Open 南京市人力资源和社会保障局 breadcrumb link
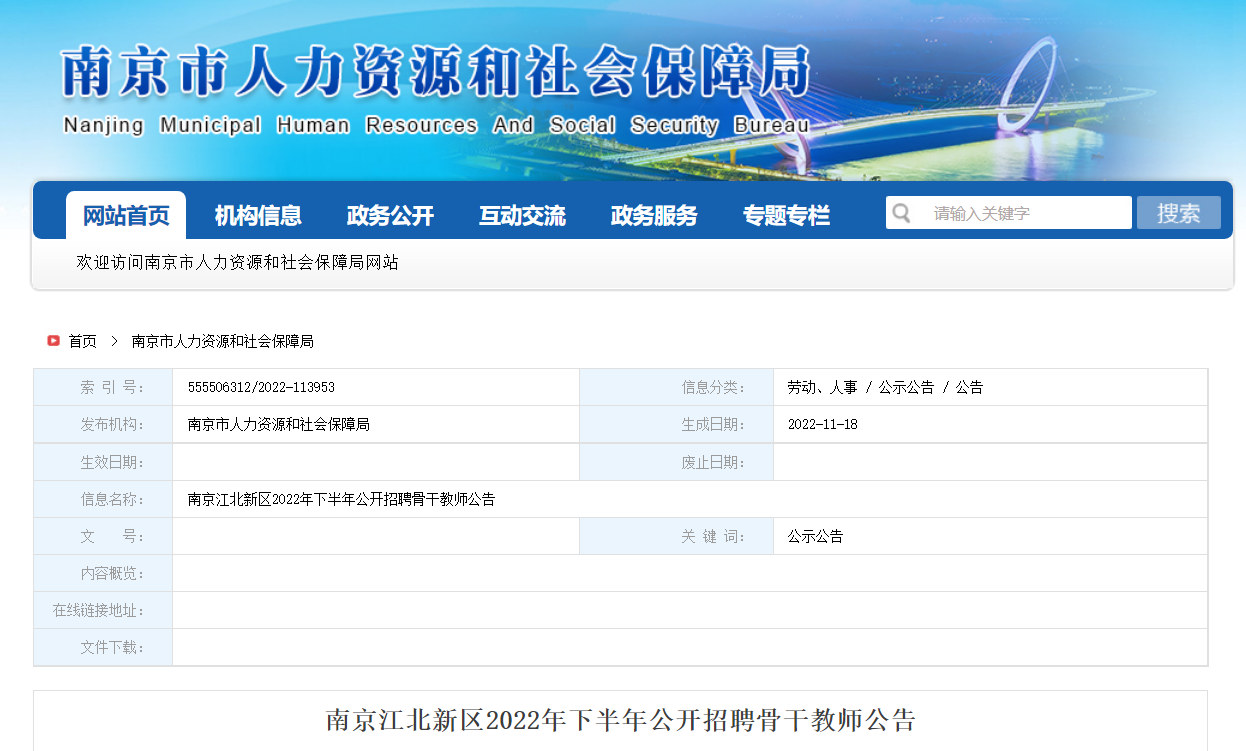This screenshot has width=1246, height=751. click(222, 341)
